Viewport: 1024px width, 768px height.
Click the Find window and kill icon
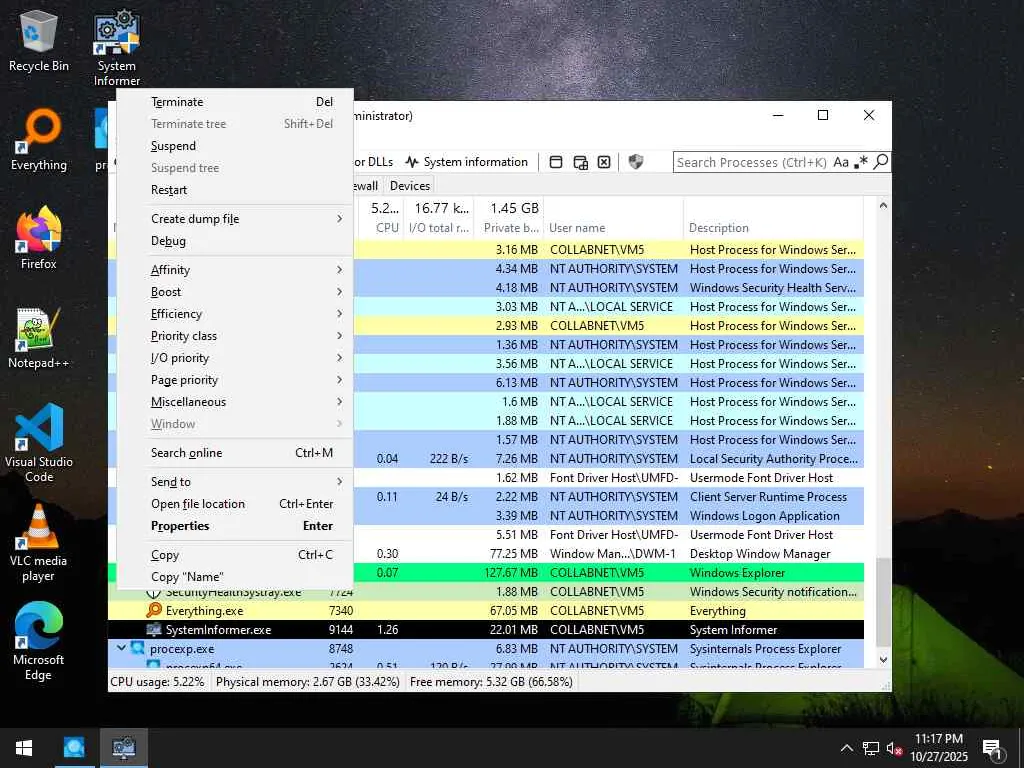point(604,162)
